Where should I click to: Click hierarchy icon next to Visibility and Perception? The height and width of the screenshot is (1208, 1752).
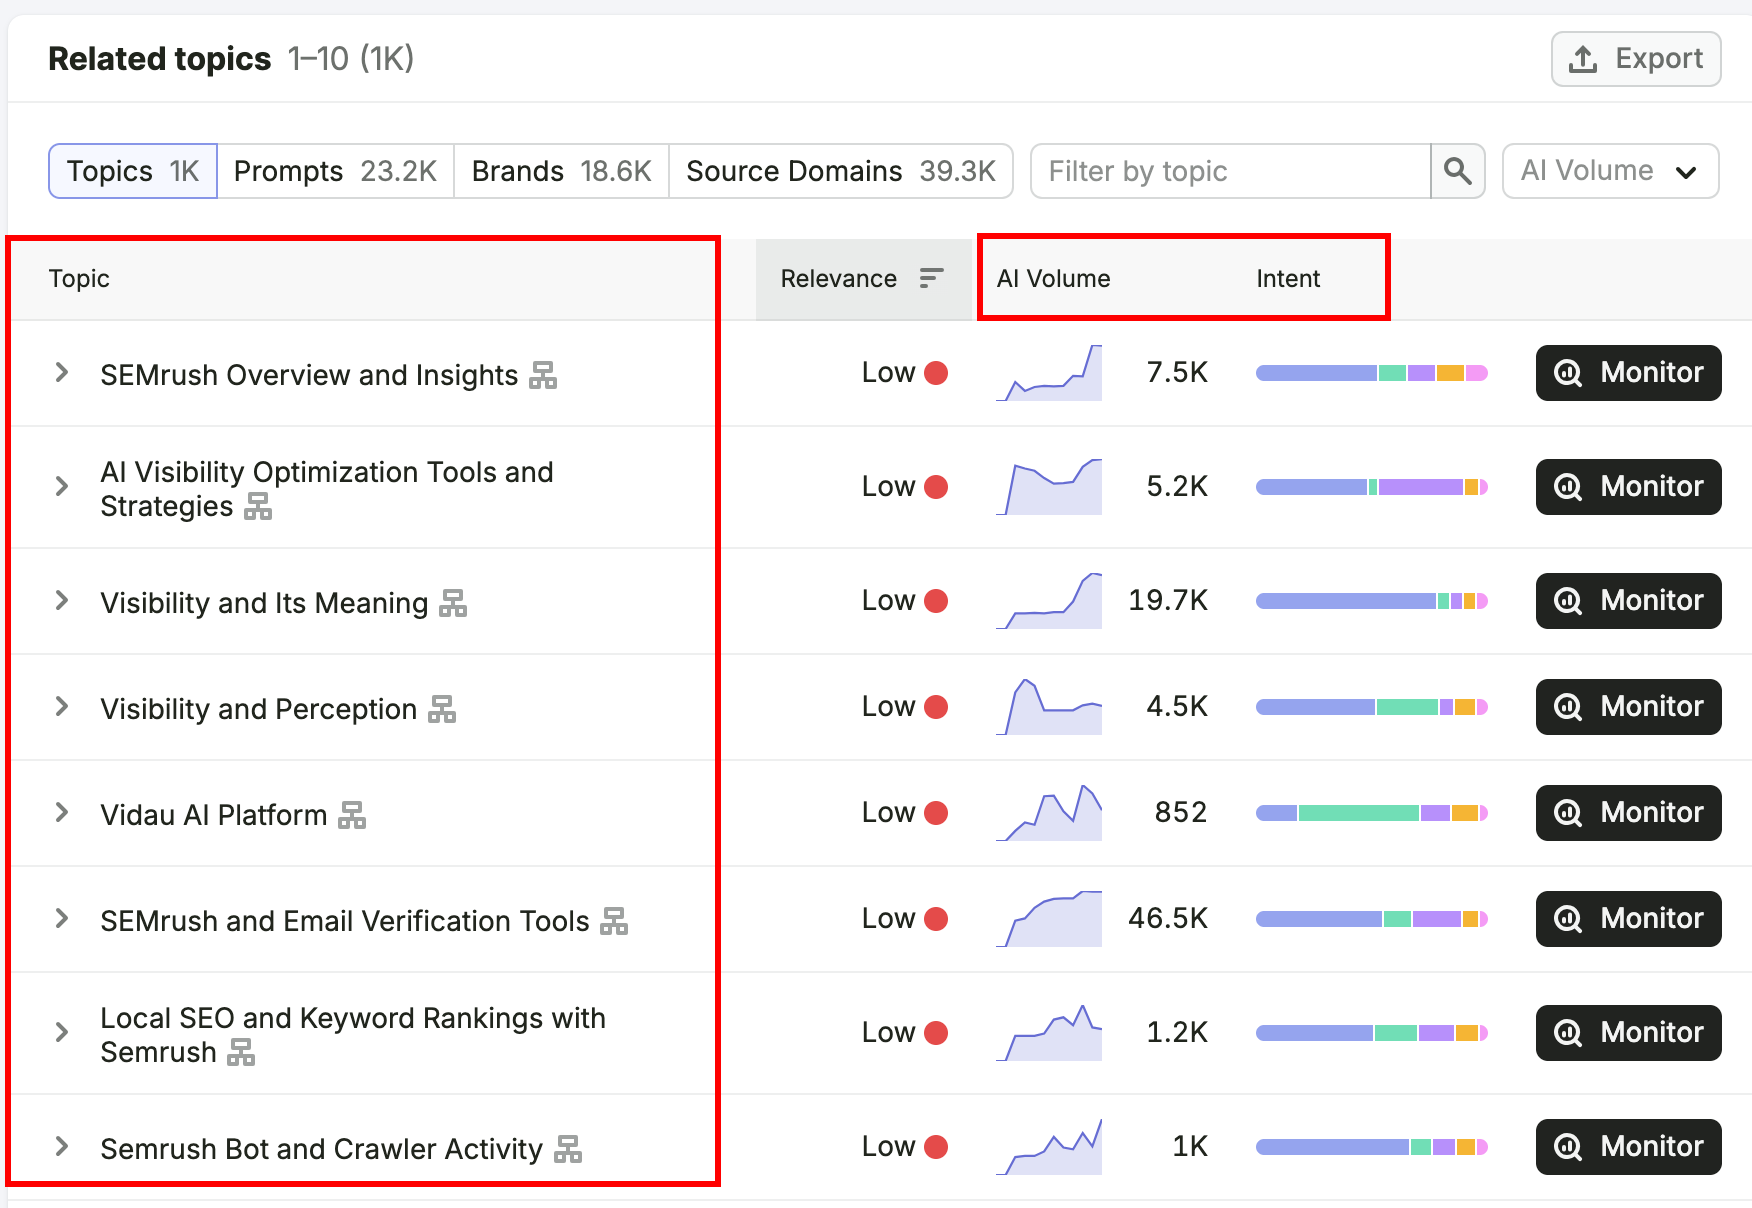pyautogui.click(x=442, y=709)
